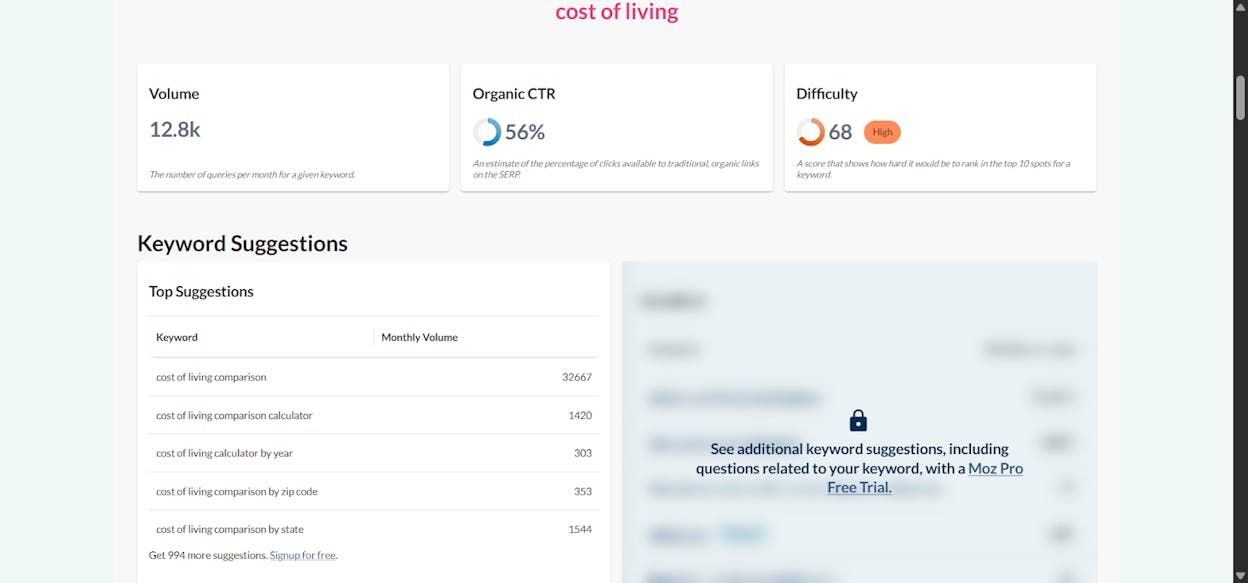Click the Difficulty card title

(827, 94)
